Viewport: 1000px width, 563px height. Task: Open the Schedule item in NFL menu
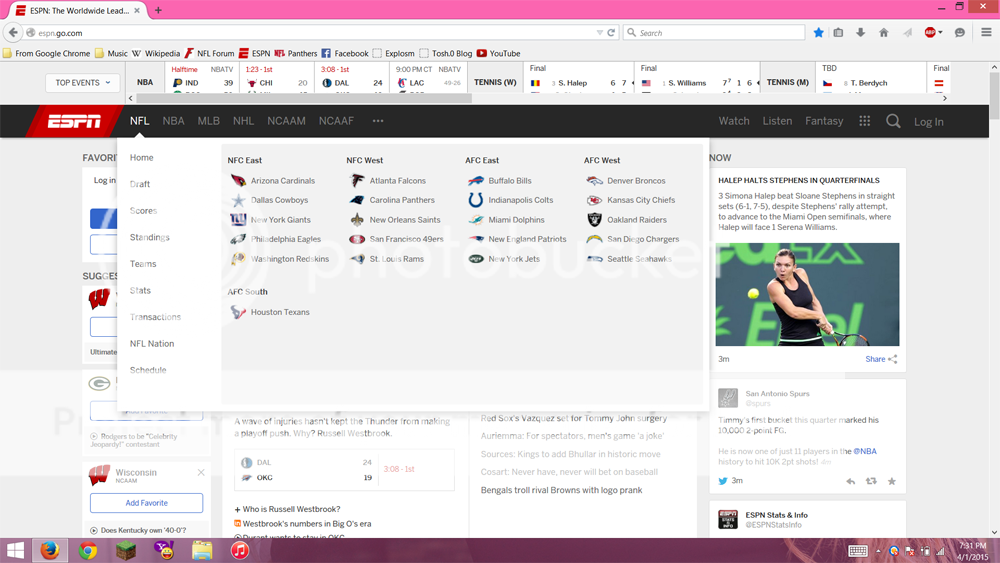point(148,370)
